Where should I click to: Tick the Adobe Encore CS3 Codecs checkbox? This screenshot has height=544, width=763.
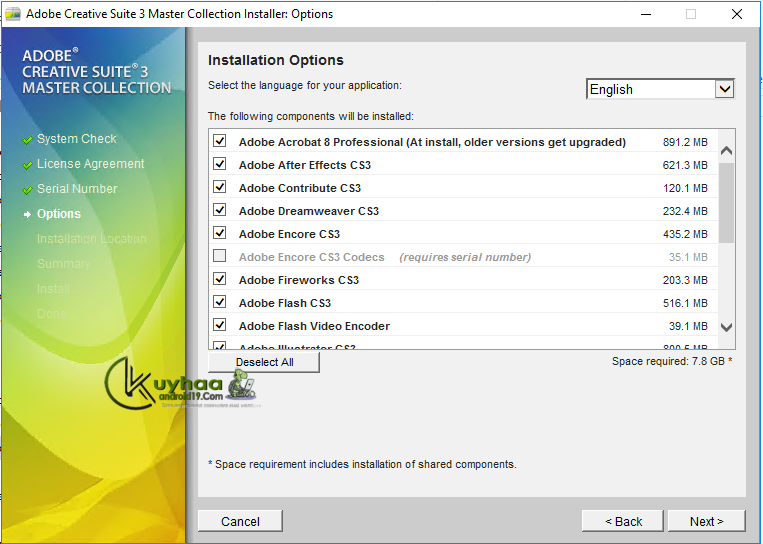(219, 256)
